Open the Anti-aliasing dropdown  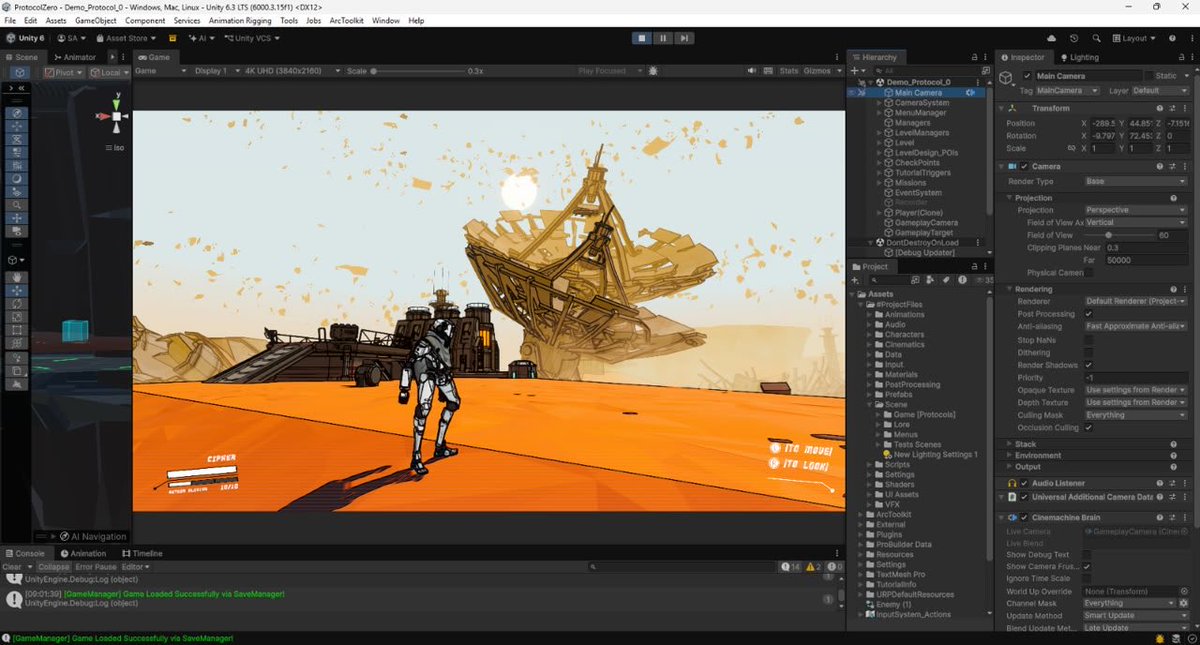[x=1135, y=327]
